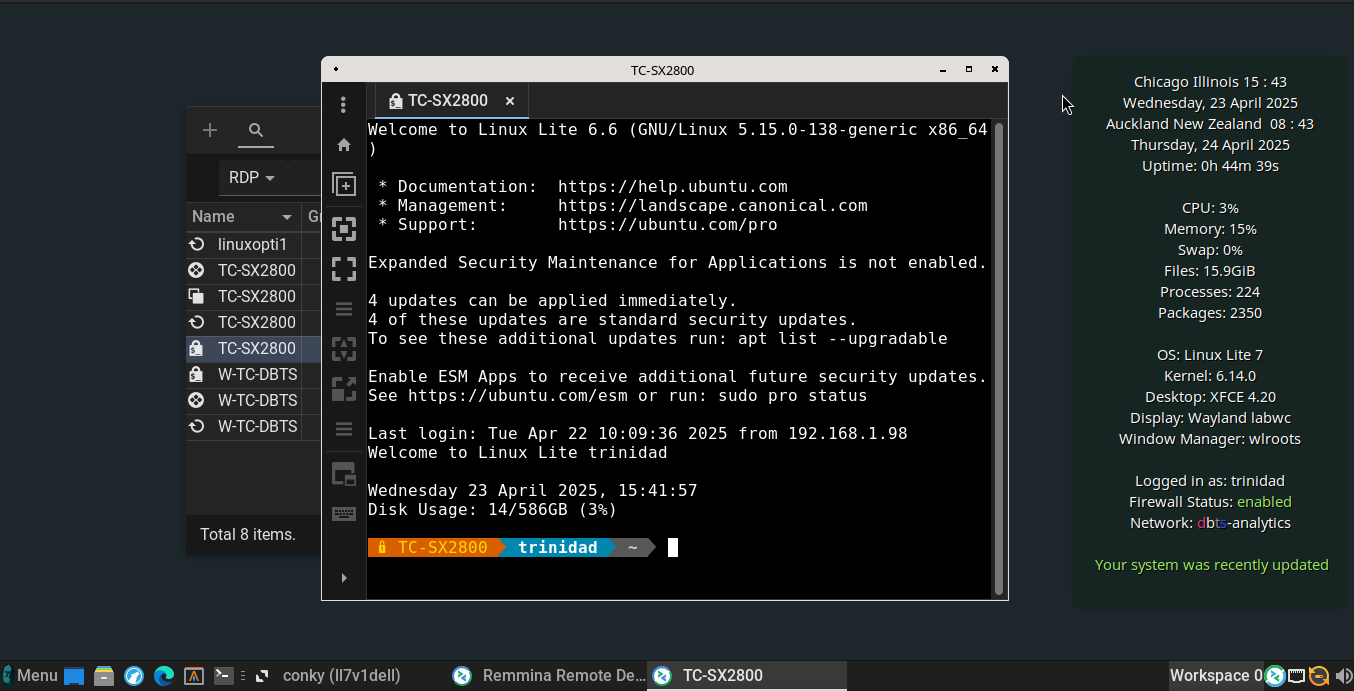This screenshot has height=691, width=1354.
Task: Open the RDP protocol dropdown in Remmina
Action: pyautogui.click(x=252, y=177)
